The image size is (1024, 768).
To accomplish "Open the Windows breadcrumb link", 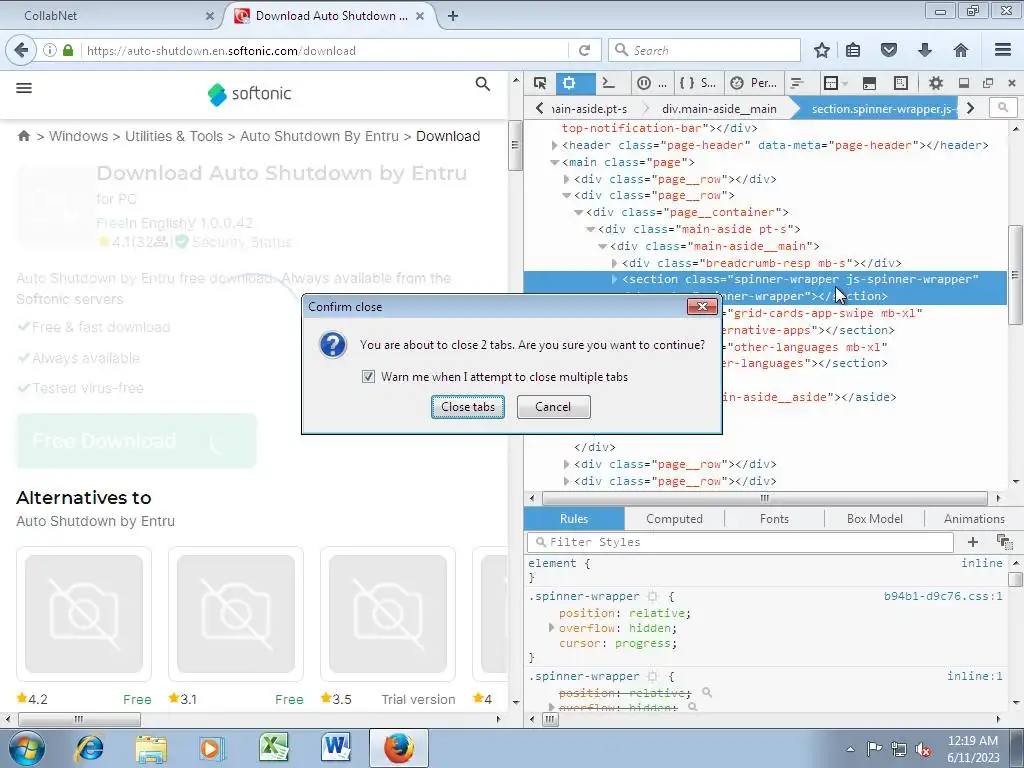I will (x=78, y=136).
